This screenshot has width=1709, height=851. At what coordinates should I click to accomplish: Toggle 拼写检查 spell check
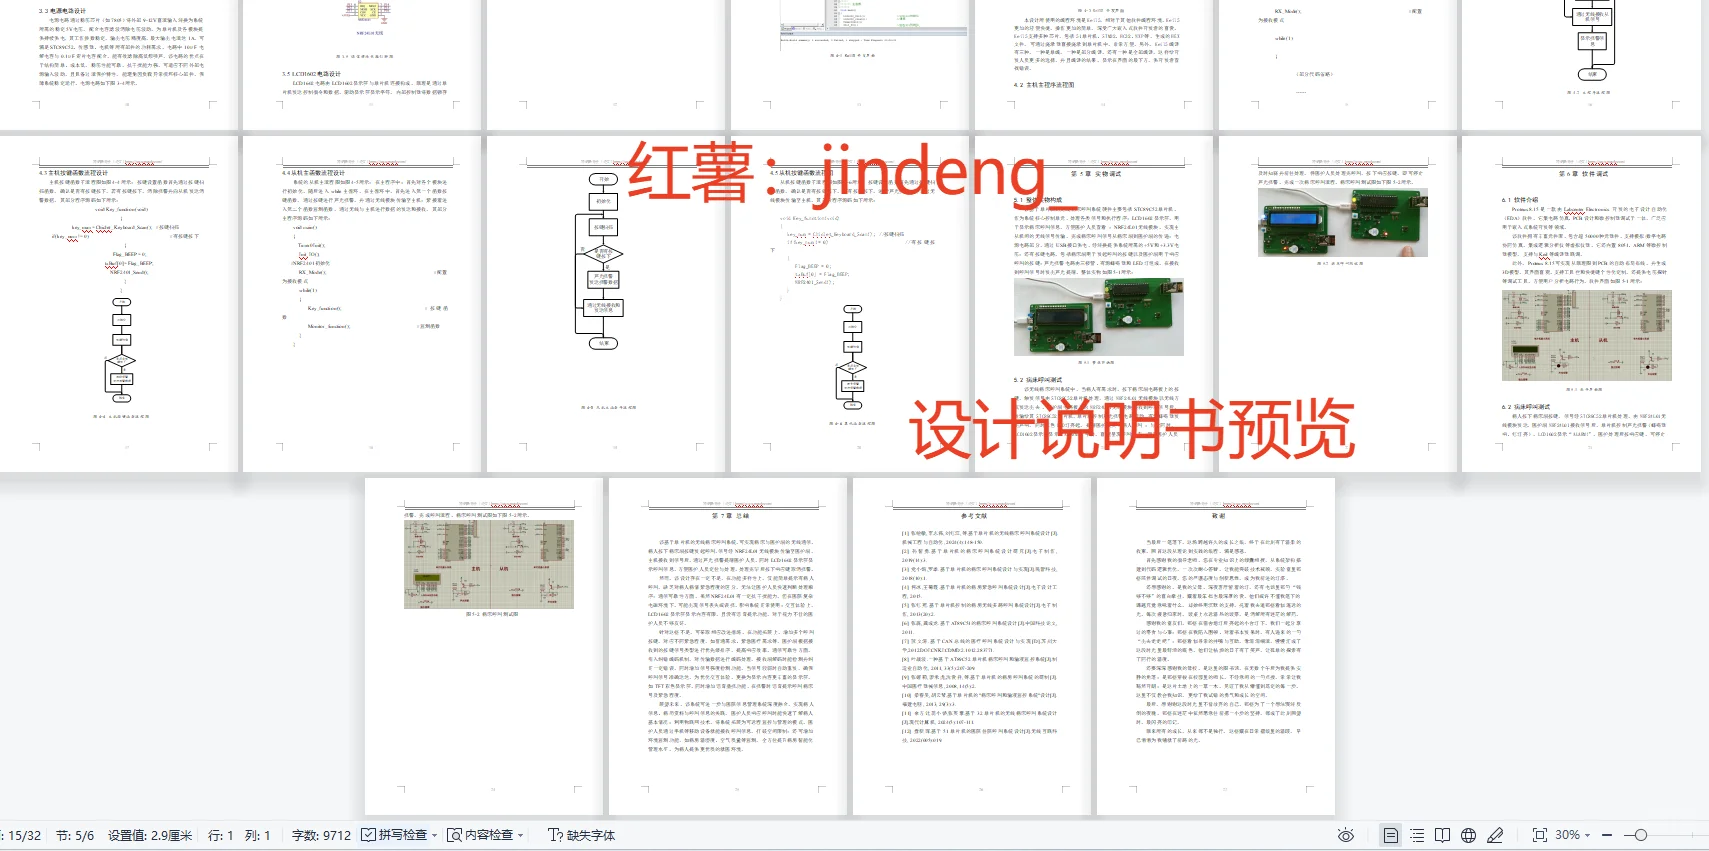394,835
